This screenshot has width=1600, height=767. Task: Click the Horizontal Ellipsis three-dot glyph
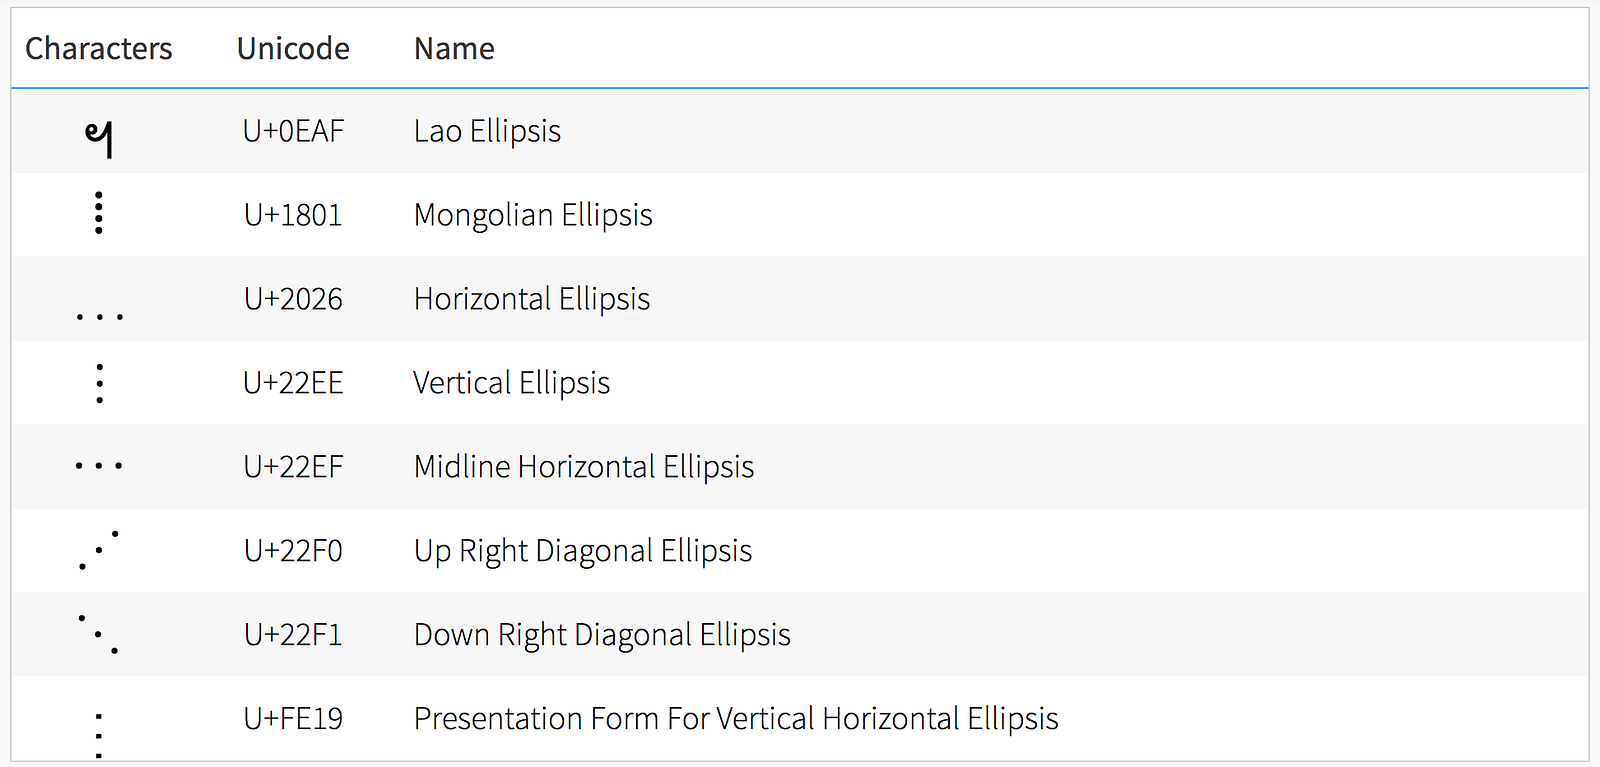pyautogui.click(x=99, y=316)
